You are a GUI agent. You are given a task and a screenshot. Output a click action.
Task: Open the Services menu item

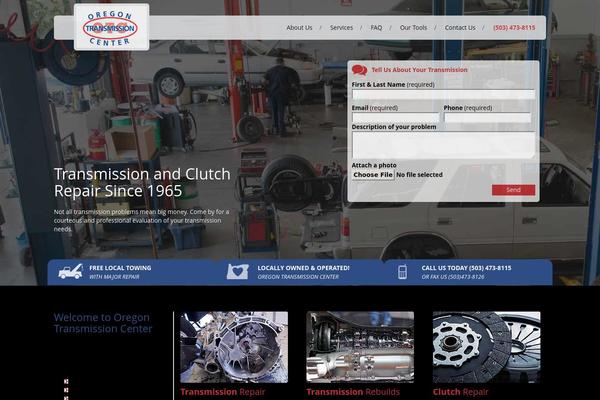click(341, 28)
